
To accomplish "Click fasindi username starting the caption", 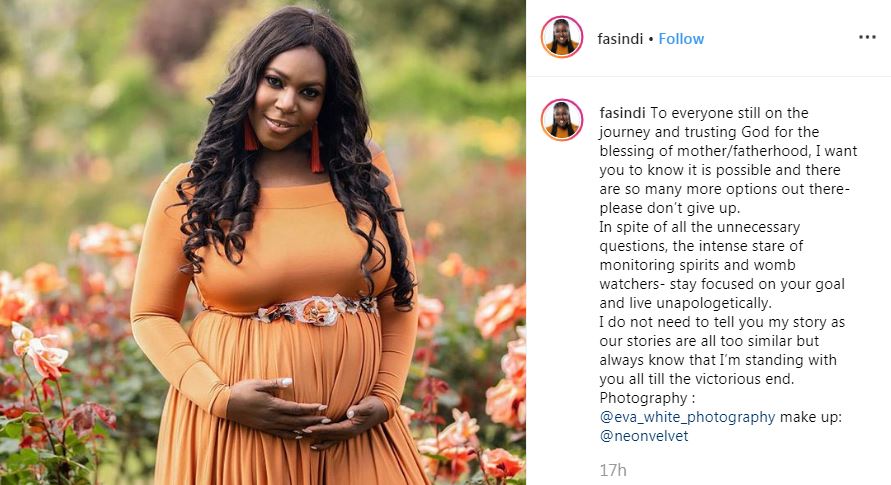I will click(622, 112).
